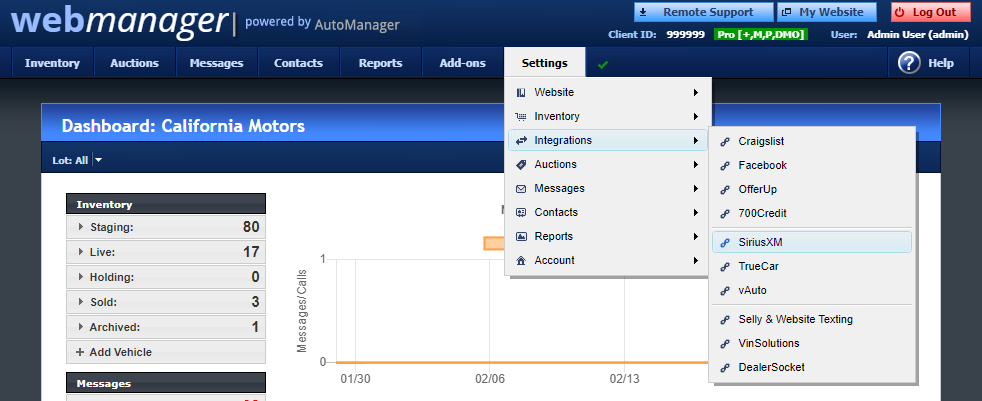Image resolution: width=982 pixels, height=401 pixels.
Task: Click the Contacts card icon in Settings menu
Action: (521, 212)
